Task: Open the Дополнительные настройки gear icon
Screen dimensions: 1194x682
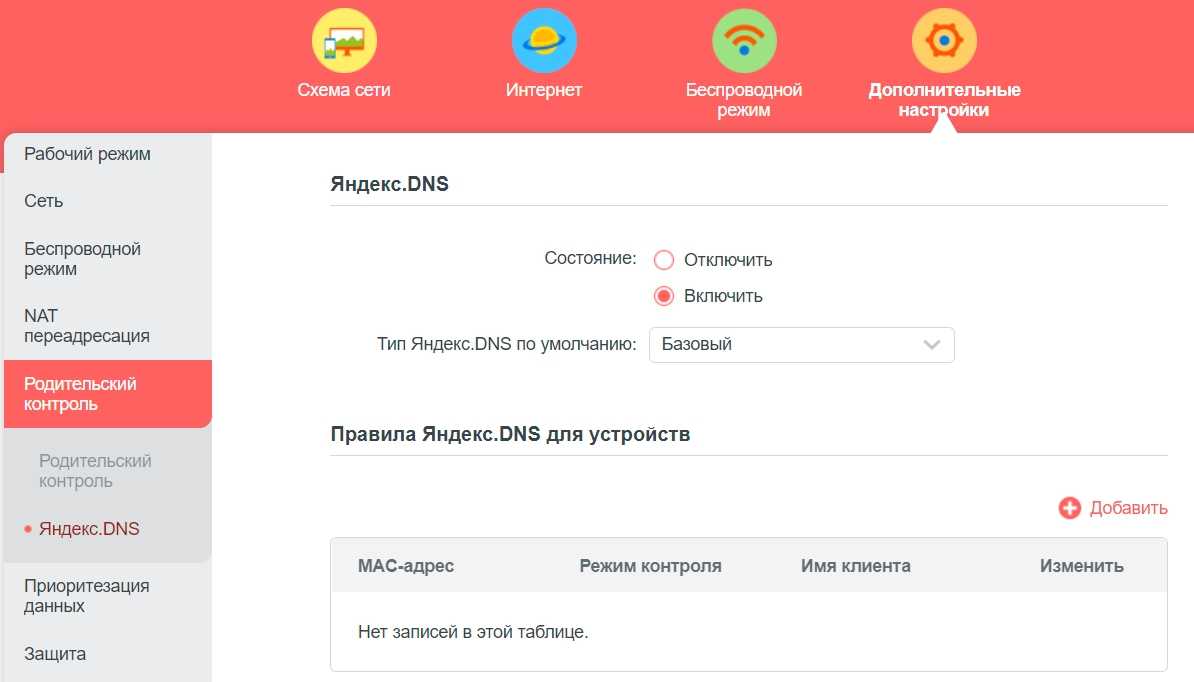Action: click(x=944, y=40)
